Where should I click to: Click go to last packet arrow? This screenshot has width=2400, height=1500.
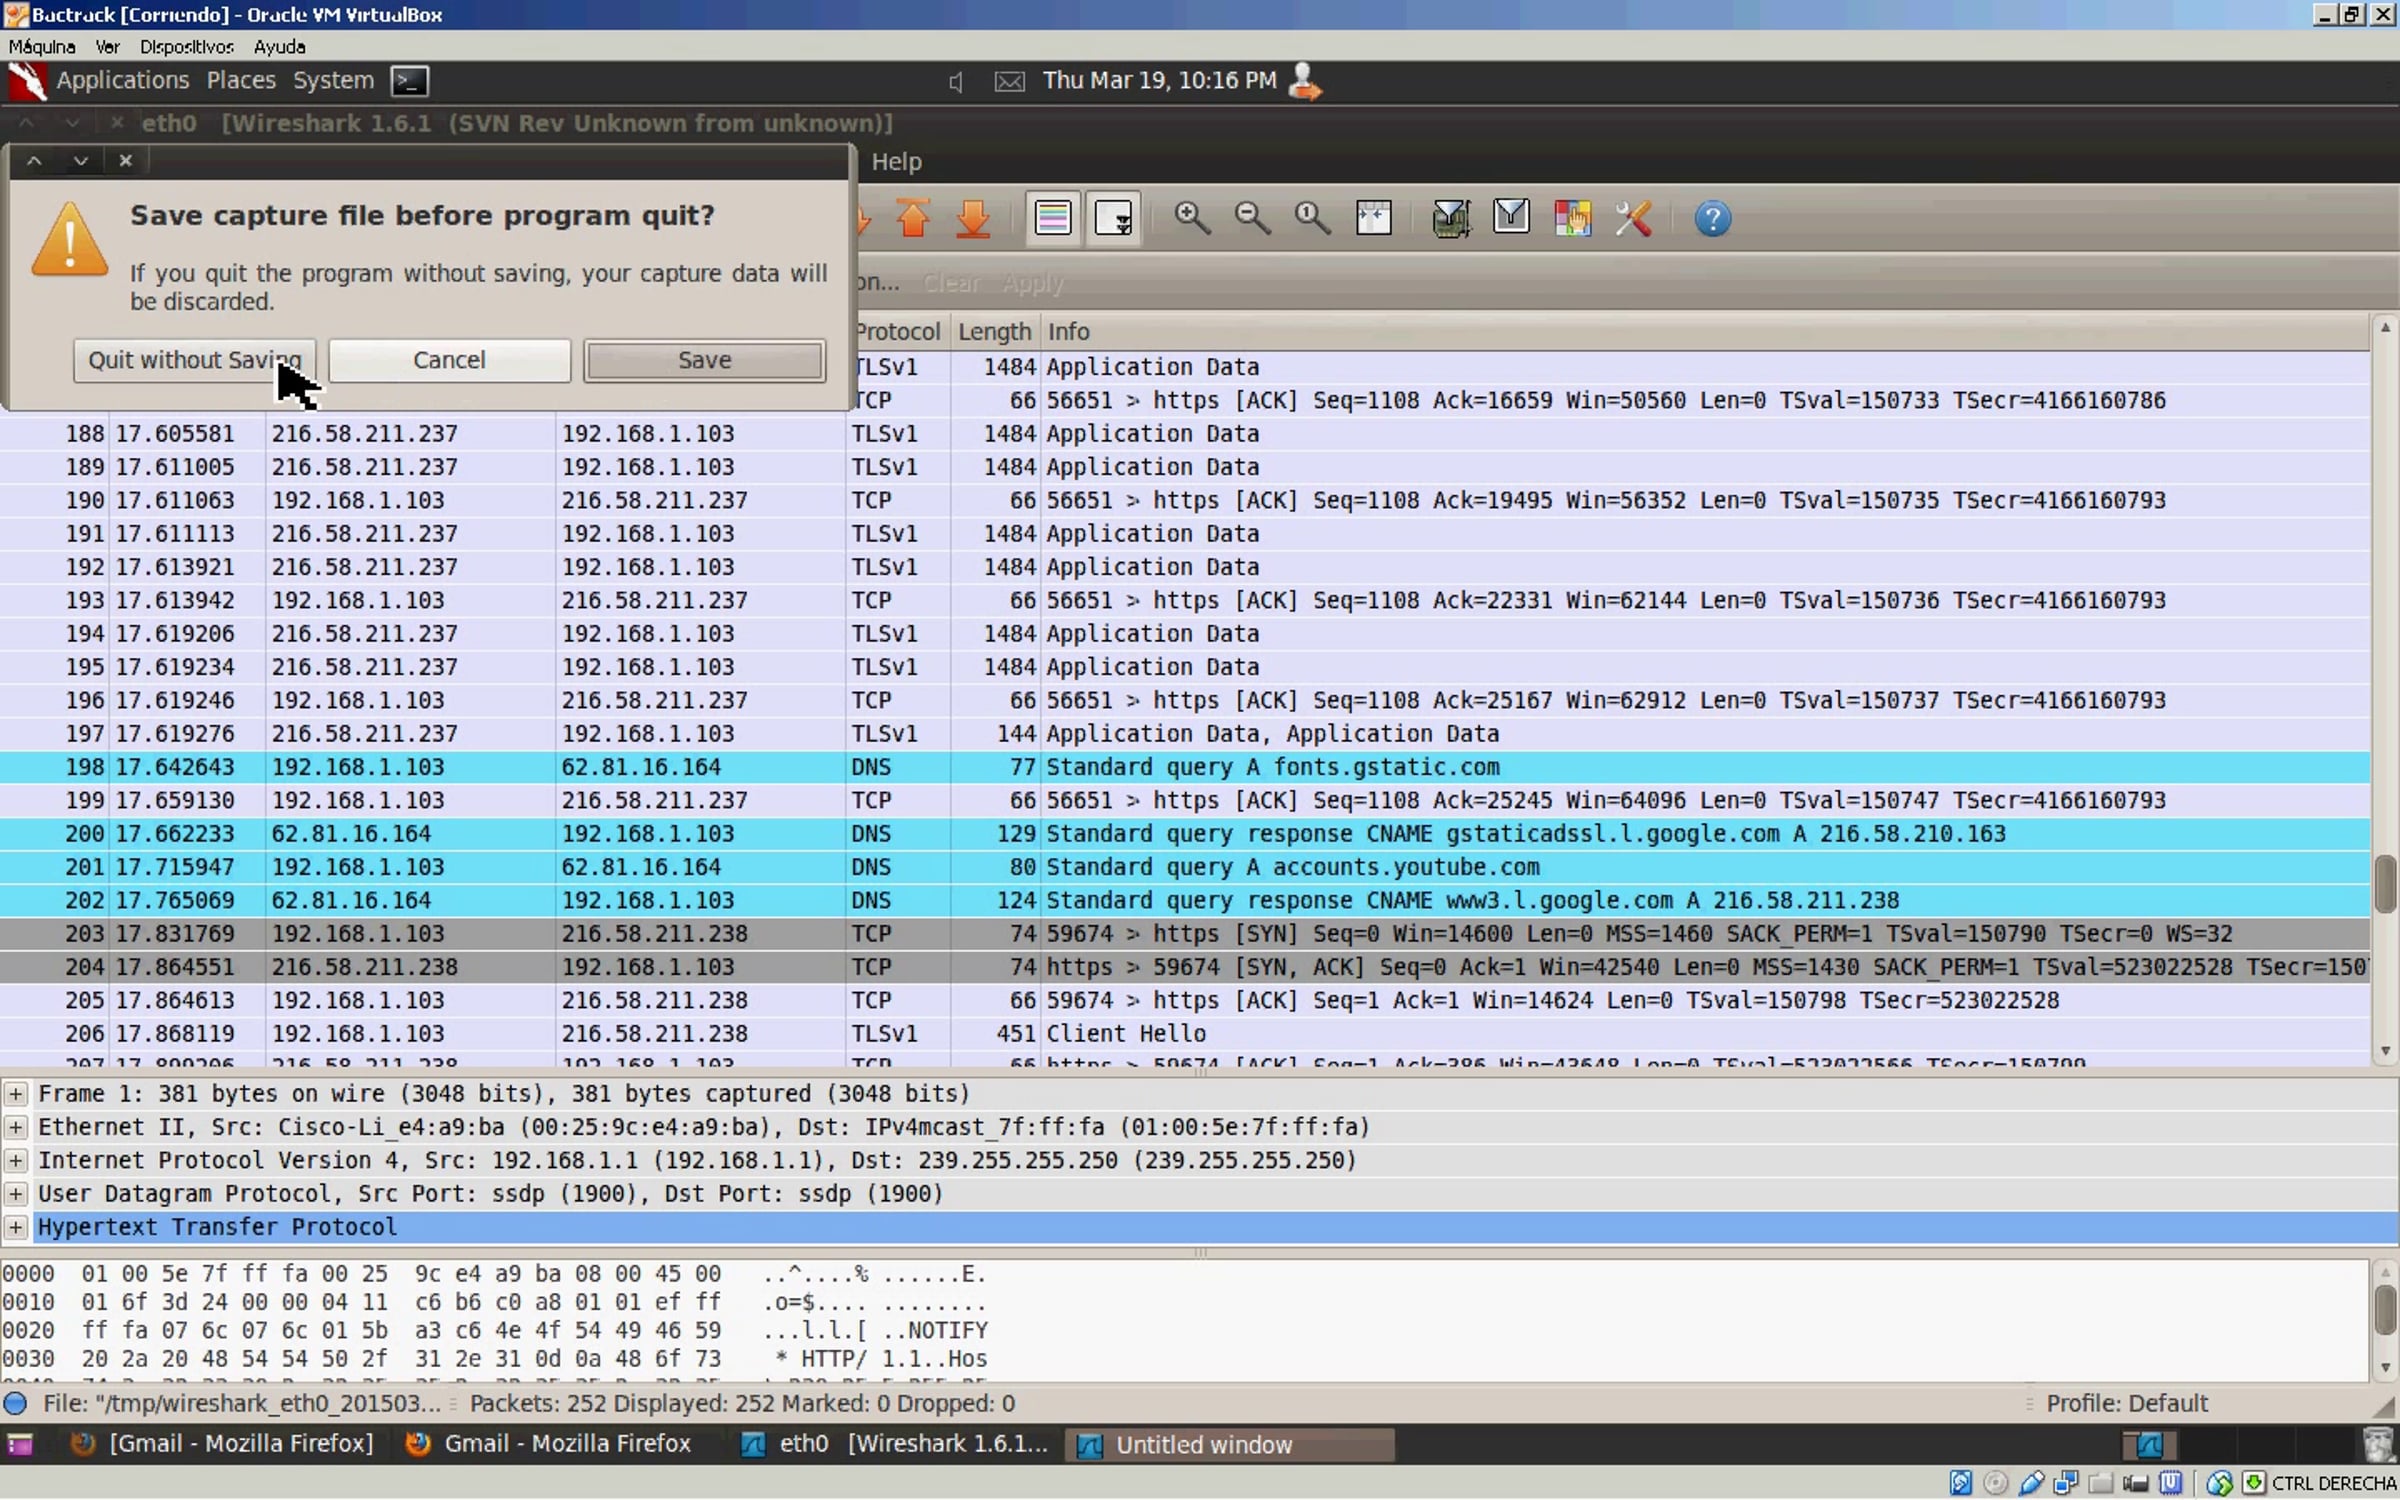[x=973, y=218]
